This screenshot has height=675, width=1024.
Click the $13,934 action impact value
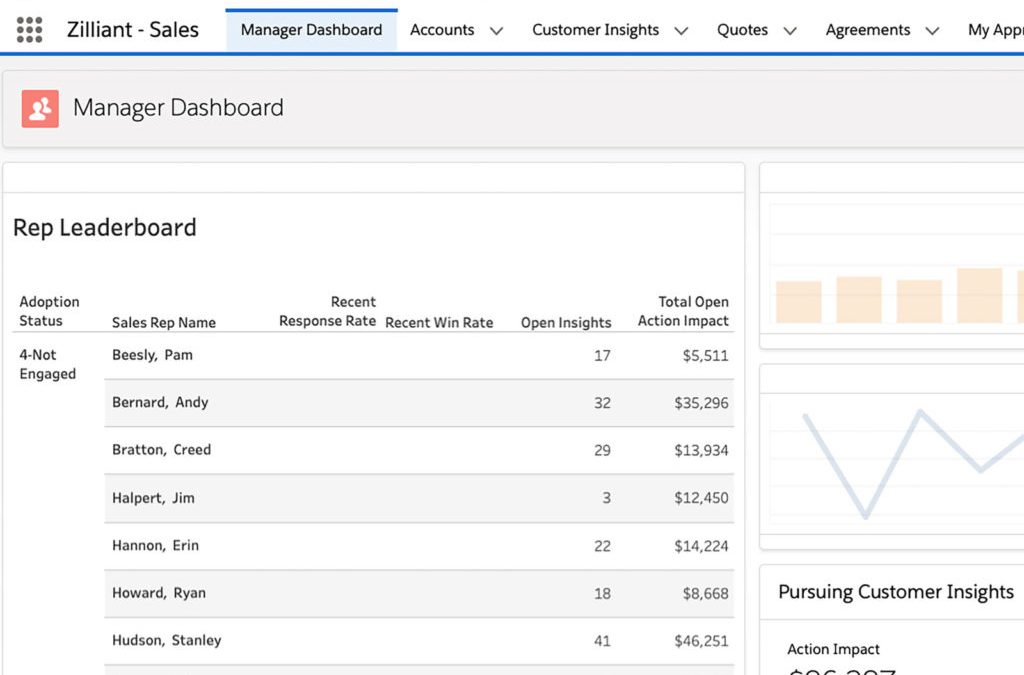pos(701,450)
